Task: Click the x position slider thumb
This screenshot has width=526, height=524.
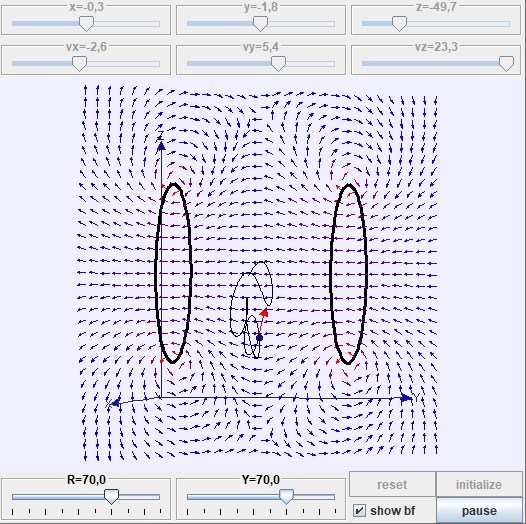Action: pos(86,24)
